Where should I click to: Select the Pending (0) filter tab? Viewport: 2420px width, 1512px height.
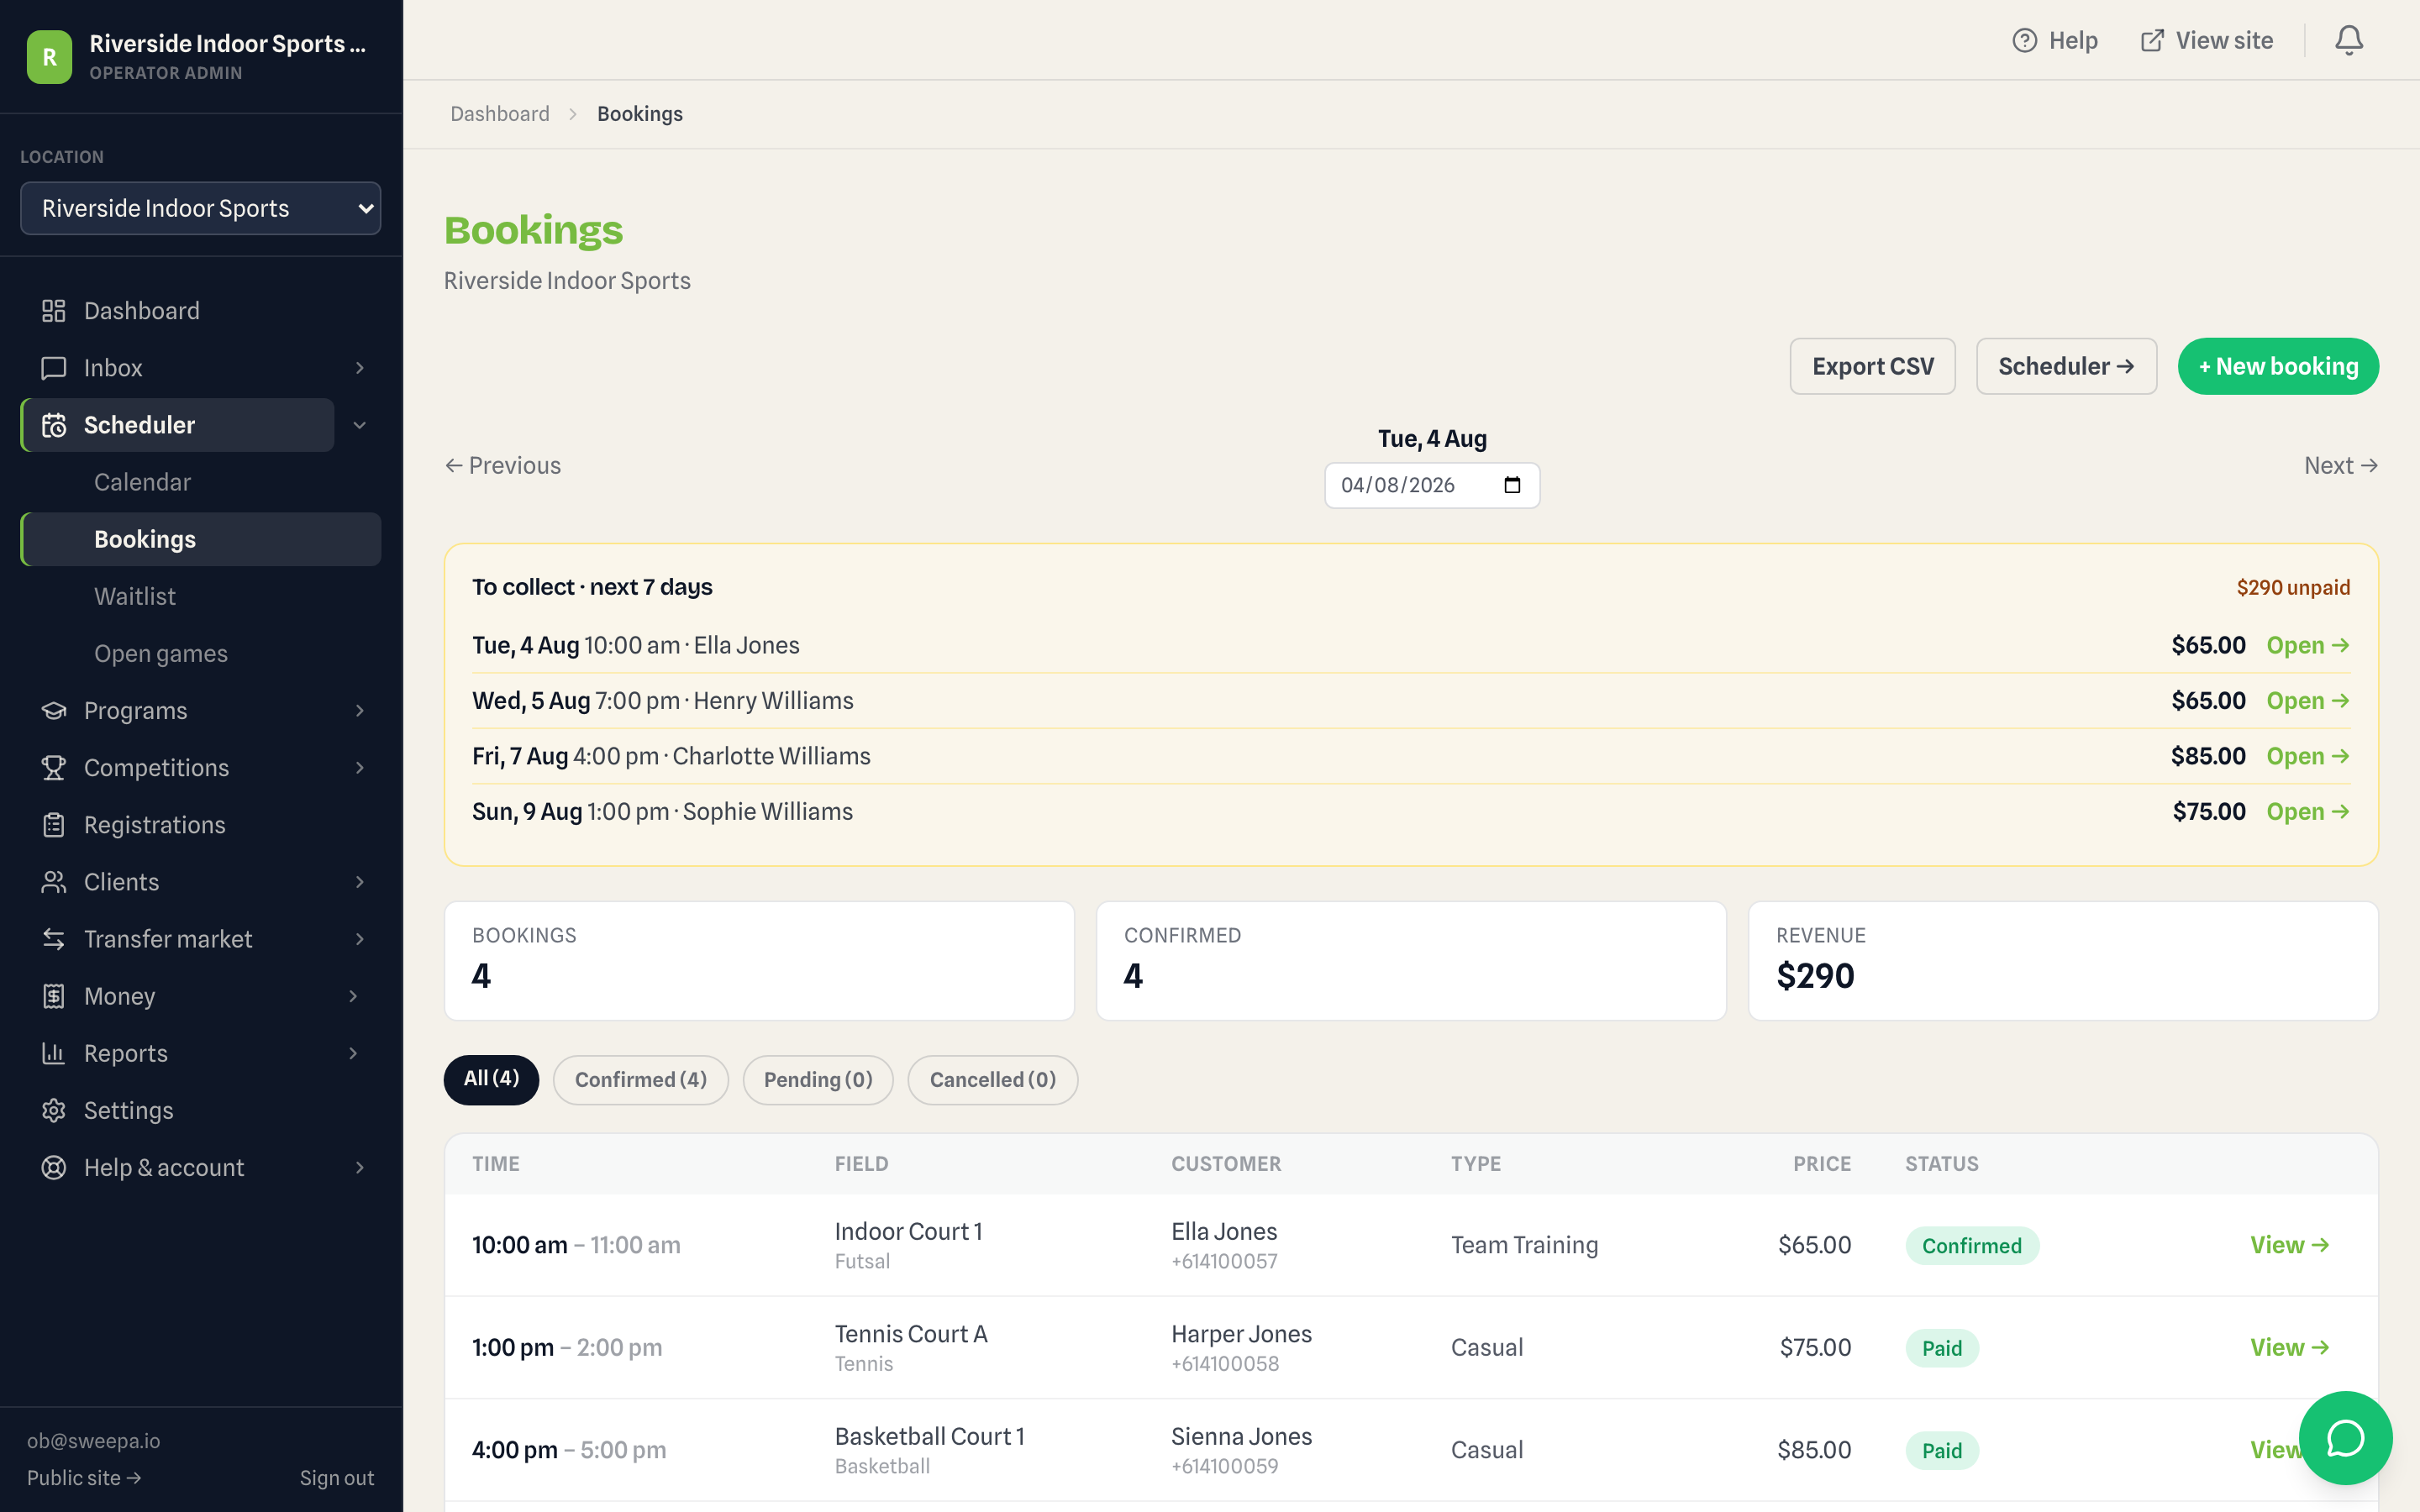(818, 1079)
